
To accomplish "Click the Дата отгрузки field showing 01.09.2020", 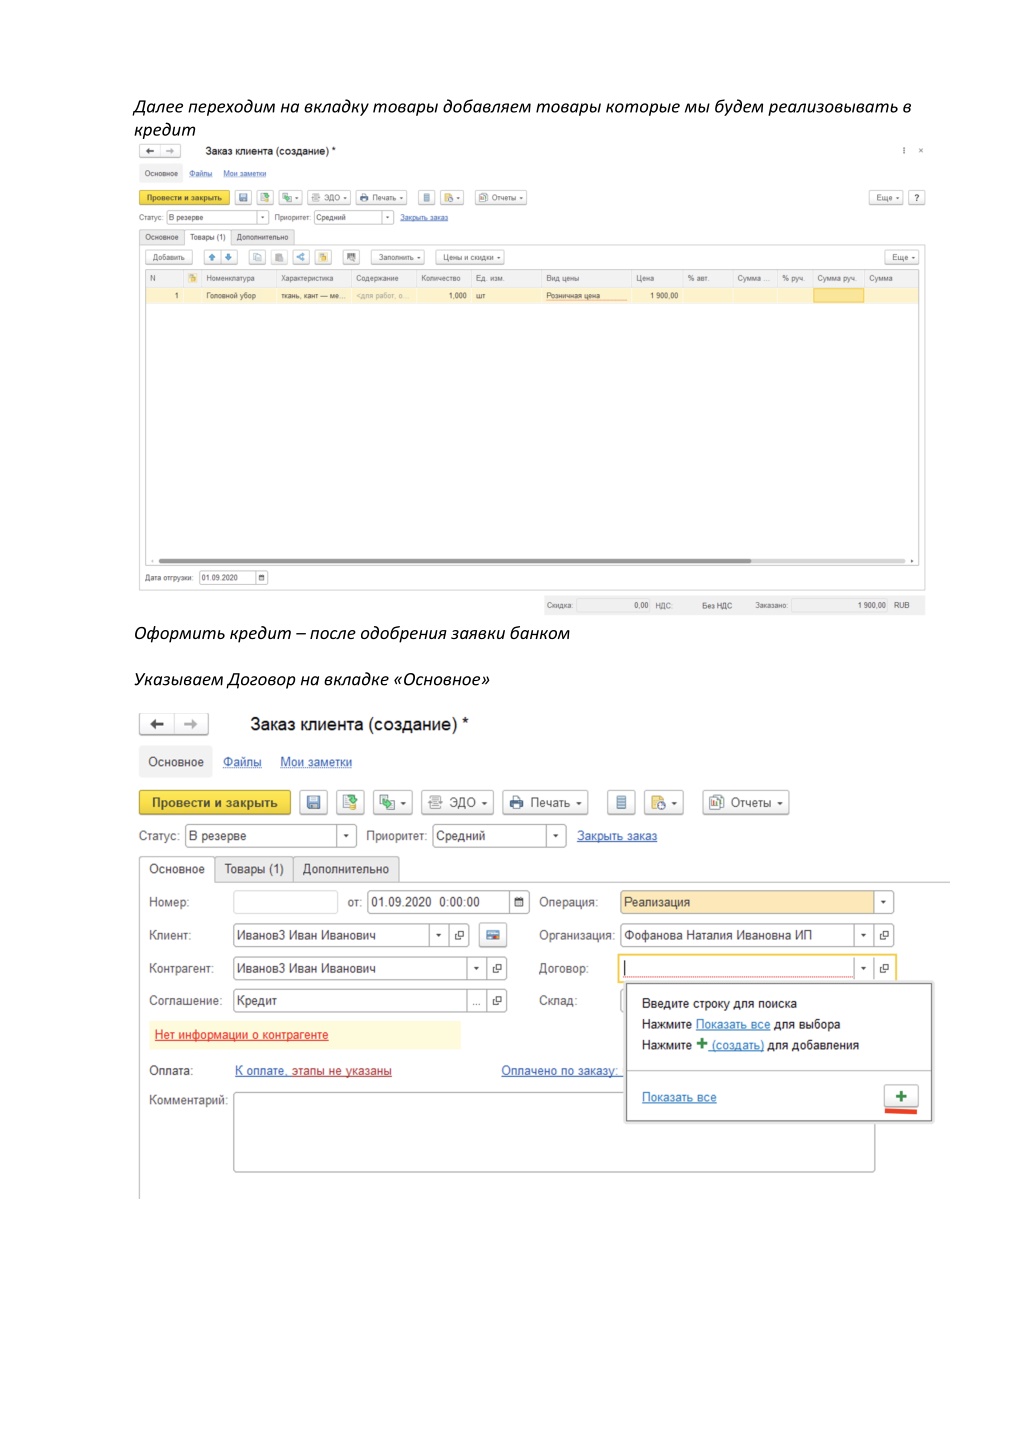I will tap(227, 578).
